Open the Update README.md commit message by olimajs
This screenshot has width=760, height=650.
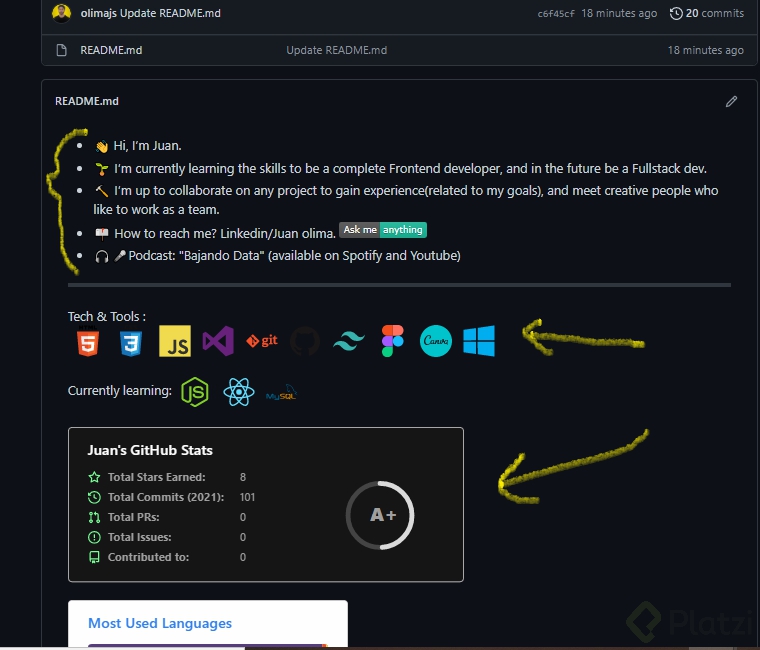(x=170, y=13)
